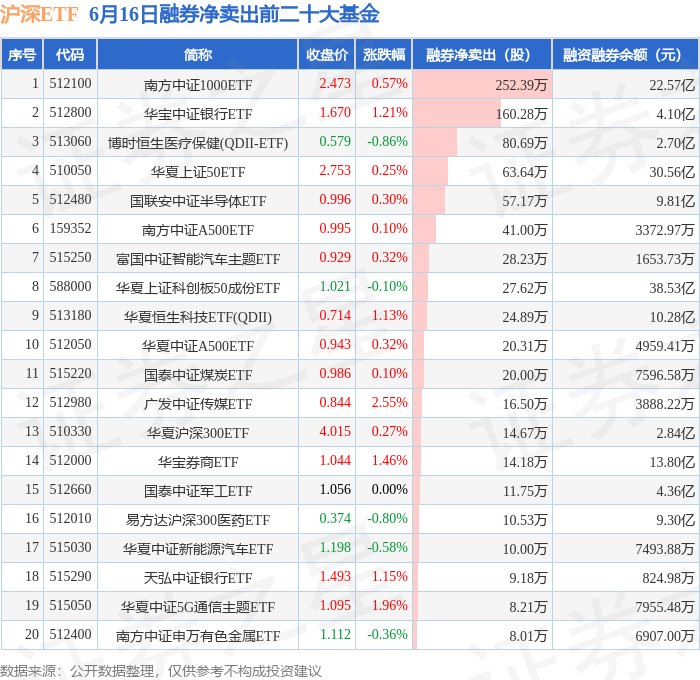Screen dimensions: 700x680
Task: Click the 0.00% change value
Action: [389, 490]
